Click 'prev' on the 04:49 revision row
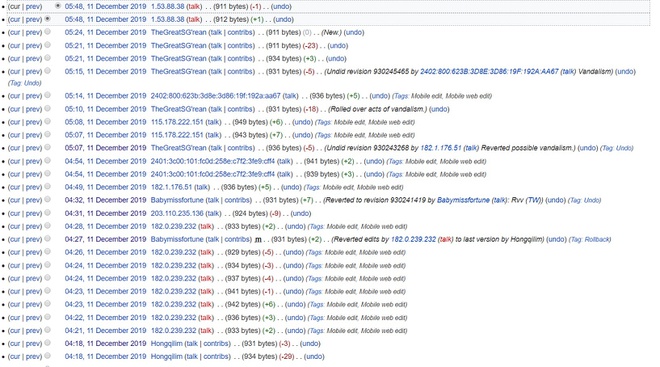 pyautogui.click(x=33, y=187)
